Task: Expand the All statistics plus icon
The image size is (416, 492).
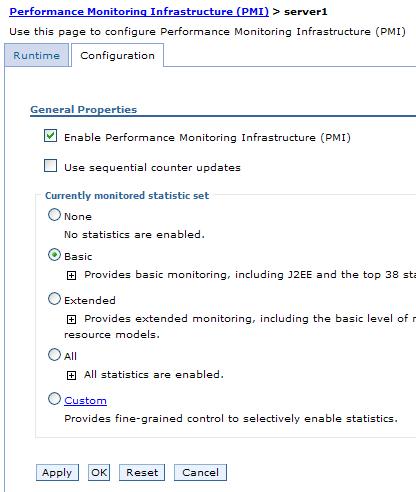Action: 71,375
